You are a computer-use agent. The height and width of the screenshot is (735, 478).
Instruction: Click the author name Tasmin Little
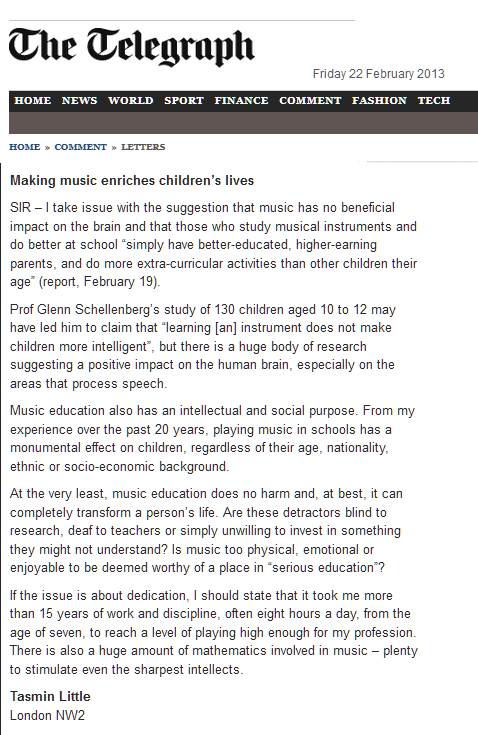[50, 697]
